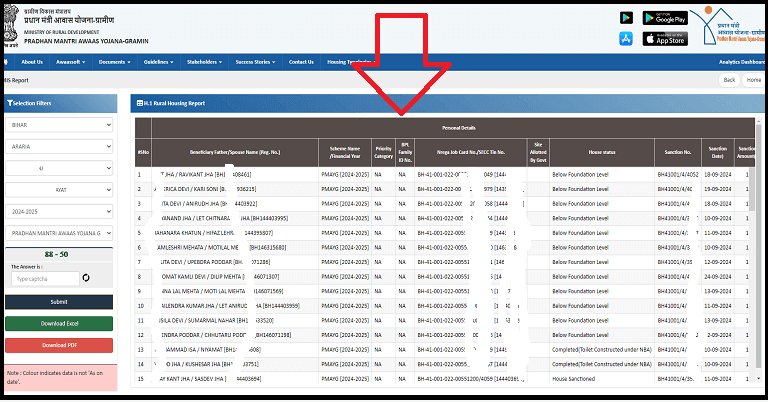Screen dimensions: 768x402
Task: Click the Priority Category column header
Action: point(384,152)
